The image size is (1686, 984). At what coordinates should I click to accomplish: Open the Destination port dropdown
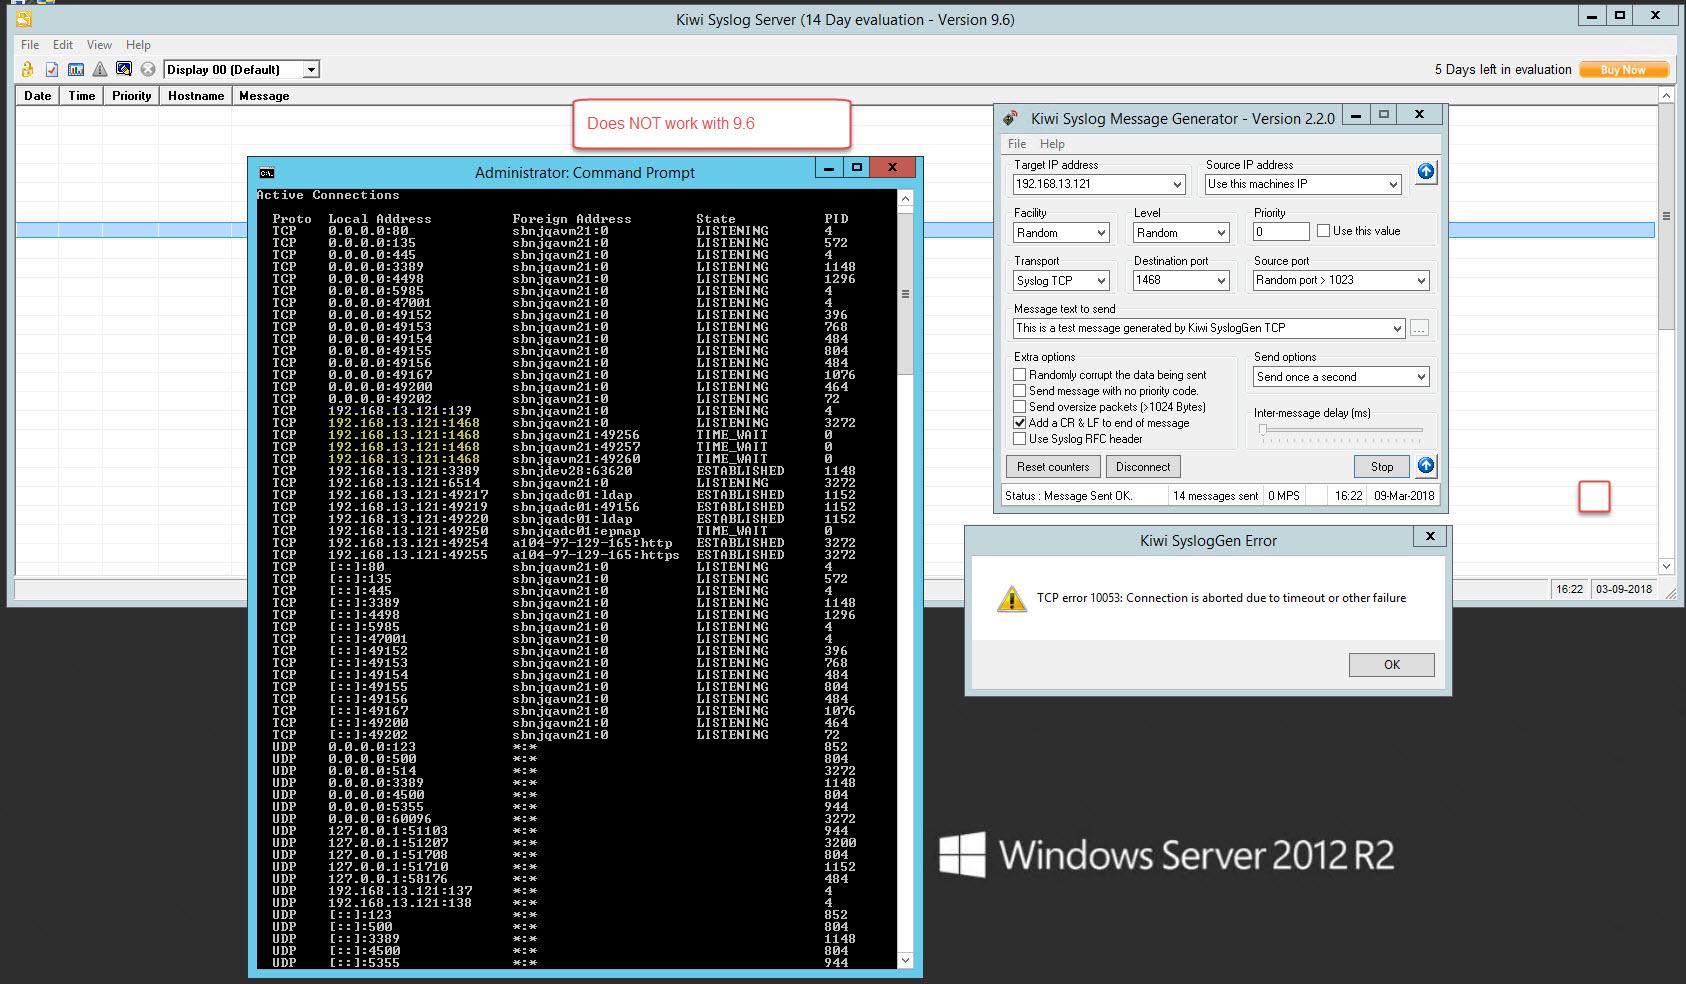1221,281
